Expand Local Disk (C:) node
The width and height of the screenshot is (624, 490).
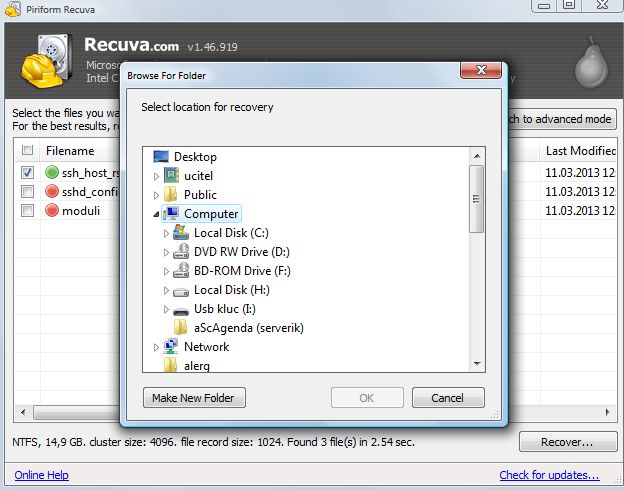click(166, 233)
